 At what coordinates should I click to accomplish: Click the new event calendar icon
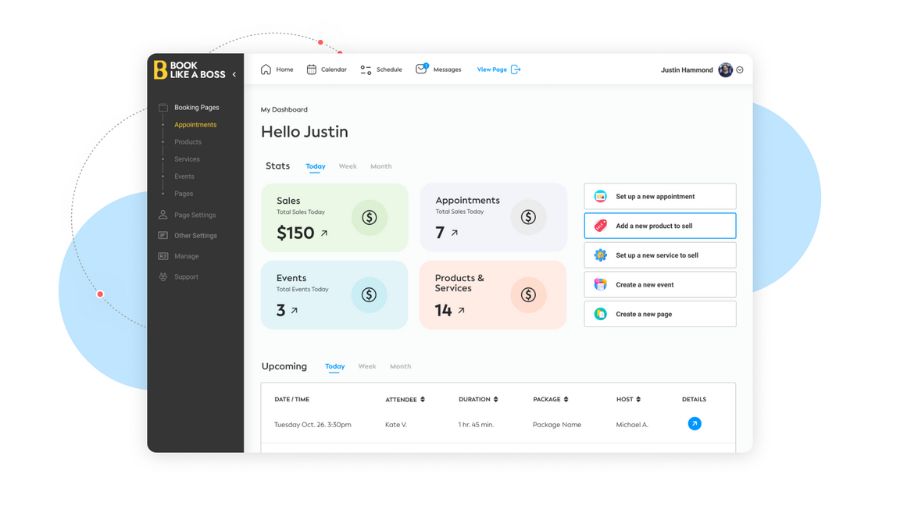pyautogui.click(x=600, y=285)
